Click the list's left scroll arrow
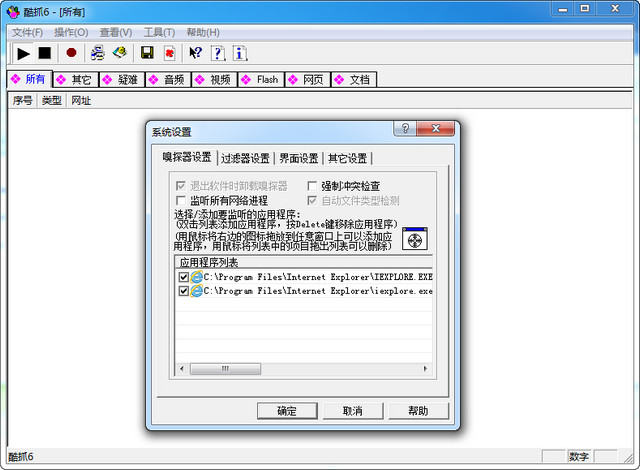This screenshot has height=470, width=640. (182, 369)
